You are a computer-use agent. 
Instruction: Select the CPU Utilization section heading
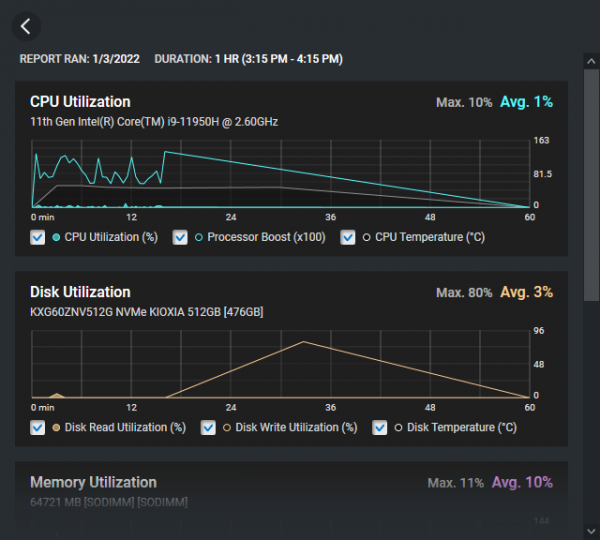80,102
